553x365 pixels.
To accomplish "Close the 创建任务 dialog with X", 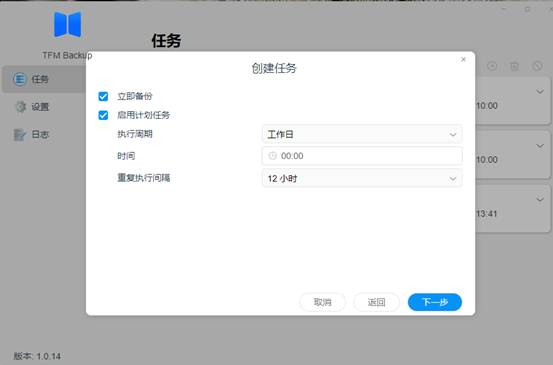I will [463, 59].
